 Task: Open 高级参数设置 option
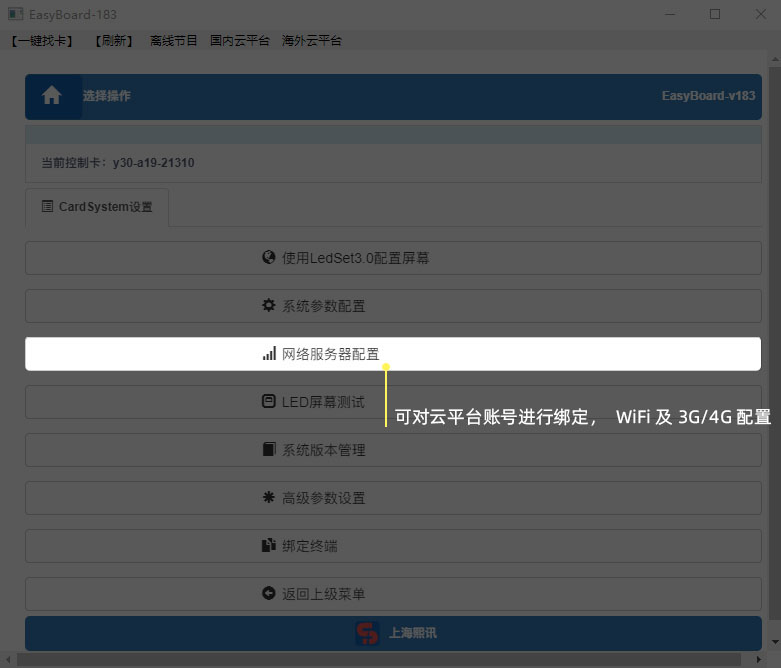click(393, 498)
